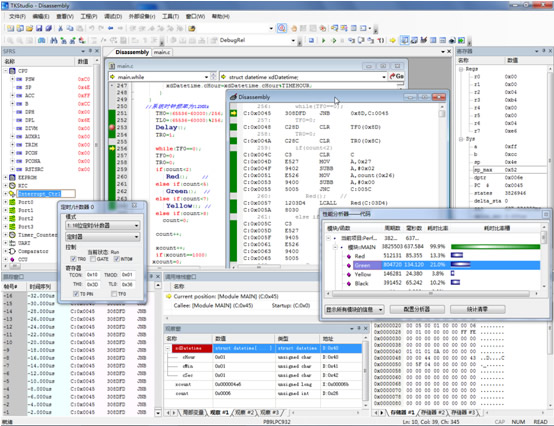The width and height of the screenshot is (554, 426).
Task: Click the TH0 value field
Action: tap(92, 284)
